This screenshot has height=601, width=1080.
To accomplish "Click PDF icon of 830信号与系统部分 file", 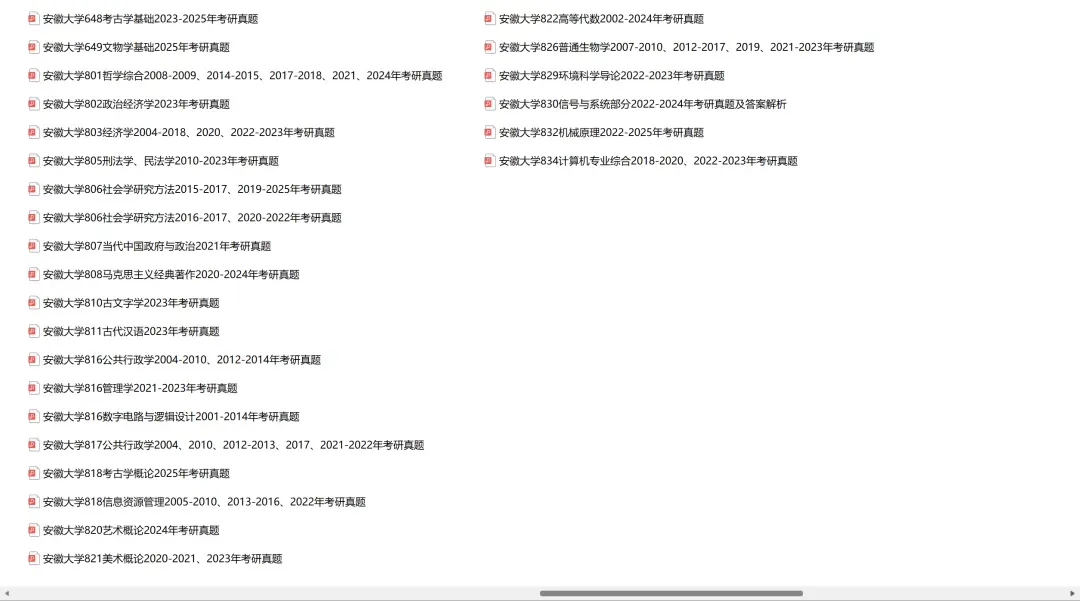I will click(x=489, y=104).
